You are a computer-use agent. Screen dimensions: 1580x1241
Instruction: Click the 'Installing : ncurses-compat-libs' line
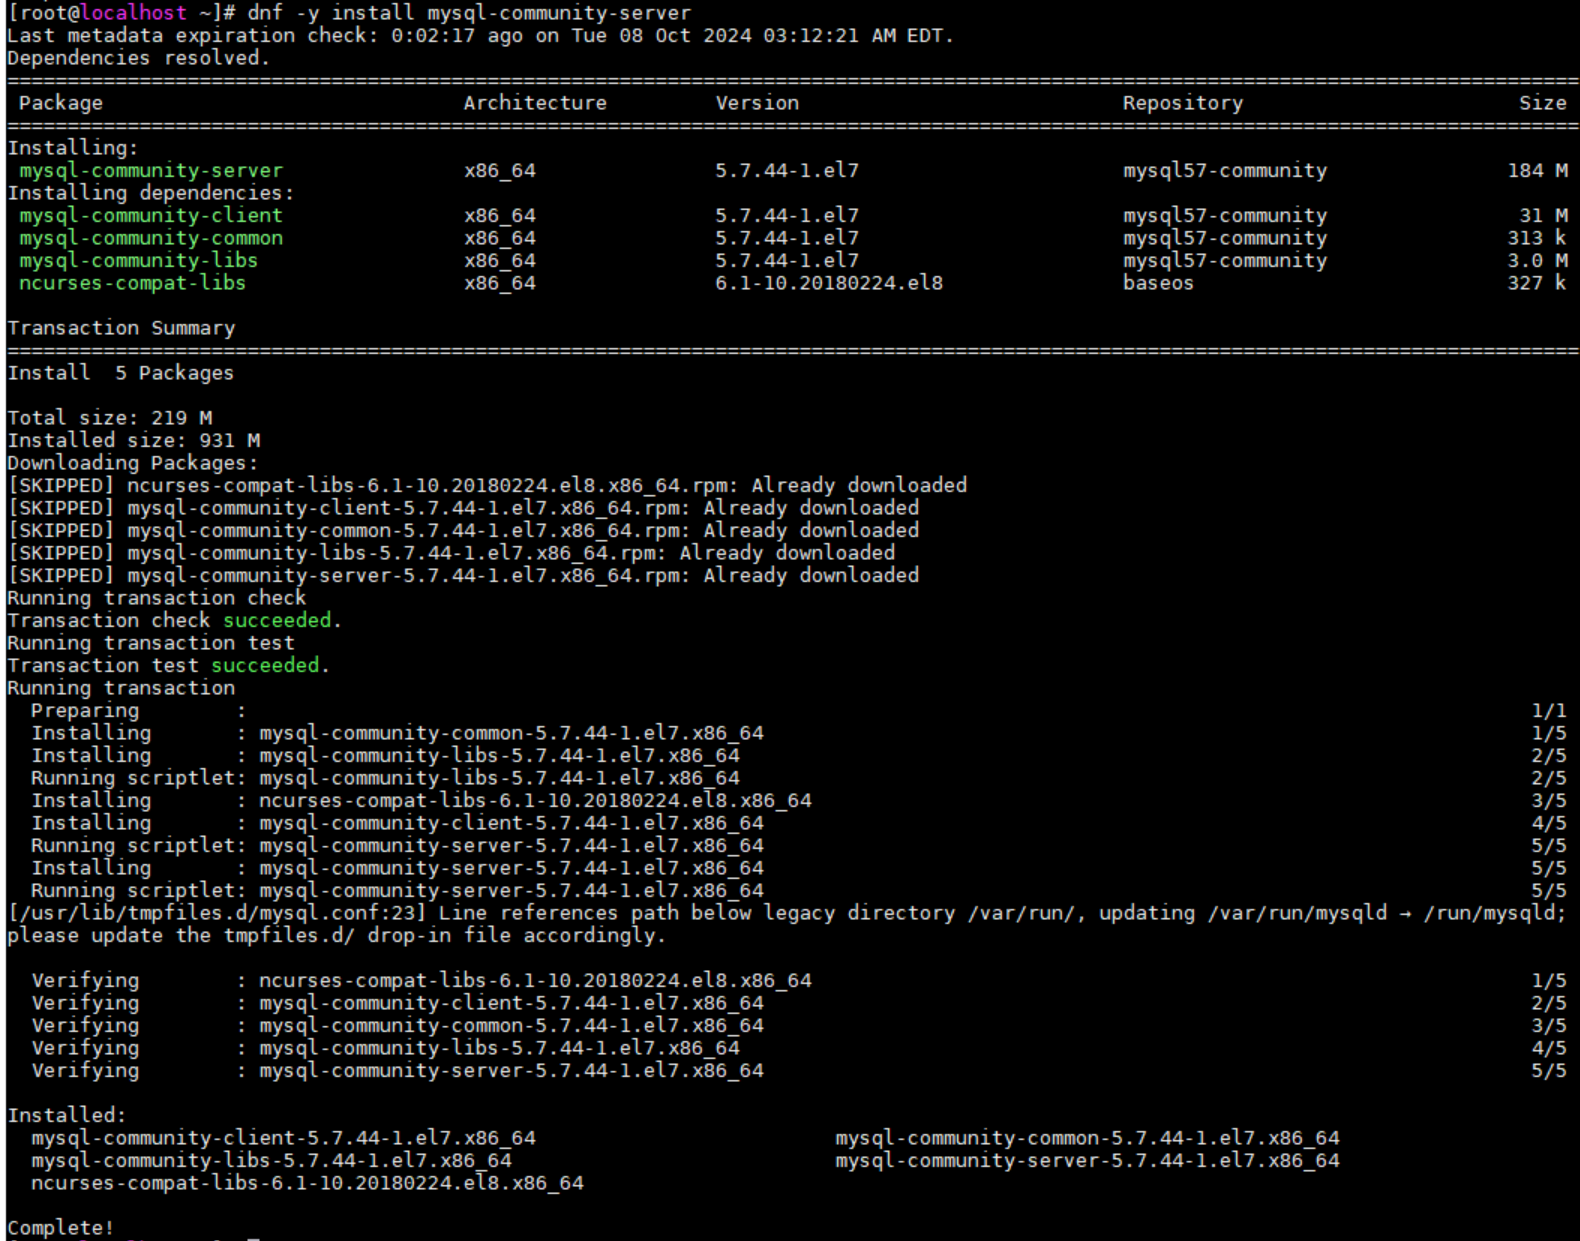tap(798, 801)
